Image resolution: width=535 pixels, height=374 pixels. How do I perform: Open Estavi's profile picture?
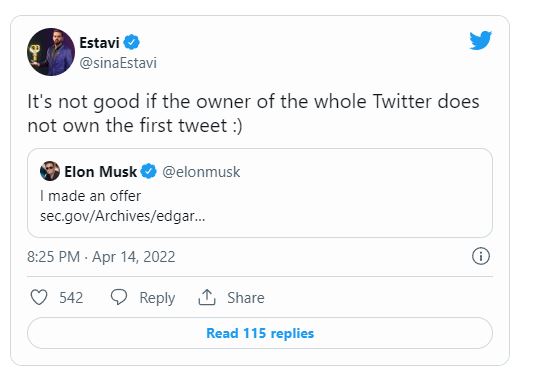coord(51,52)
